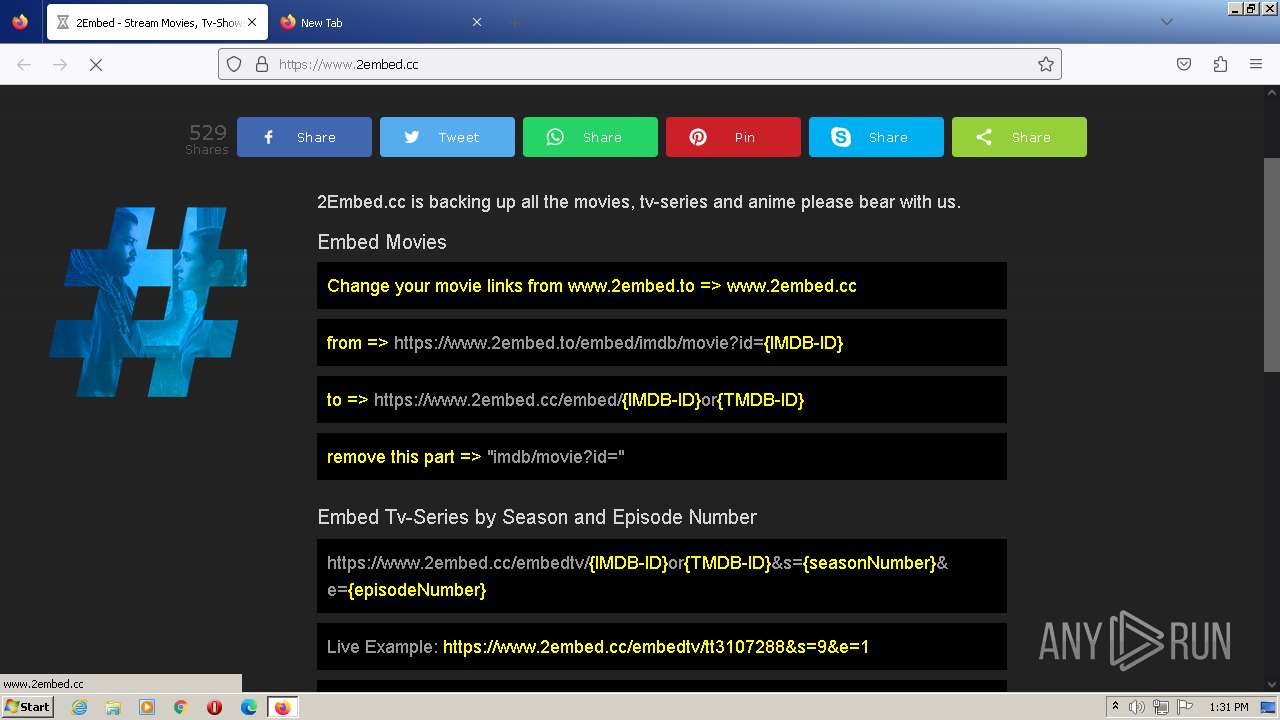The image size is (1280, 720).
Task: Click the URL address bar field
Action: 640,64
